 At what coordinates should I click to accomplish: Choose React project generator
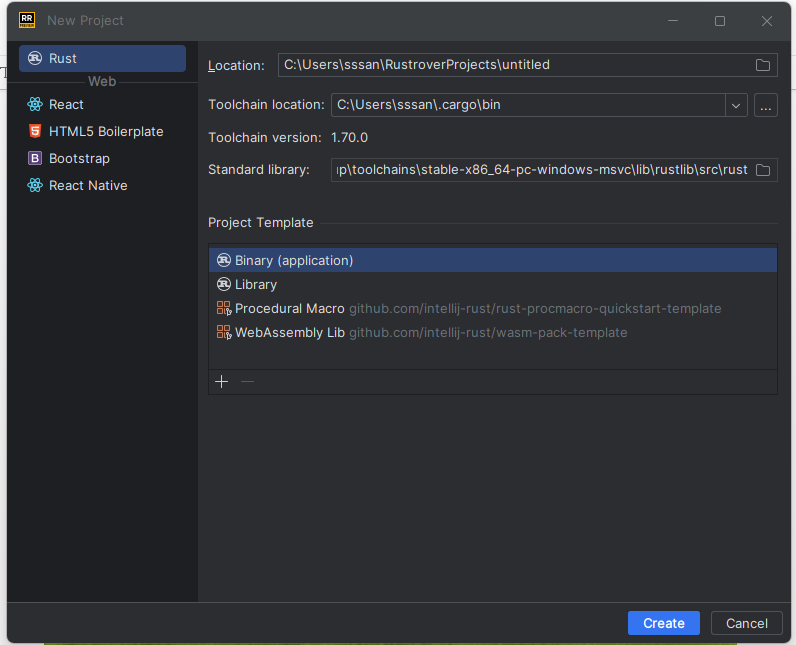pos(66,104)
